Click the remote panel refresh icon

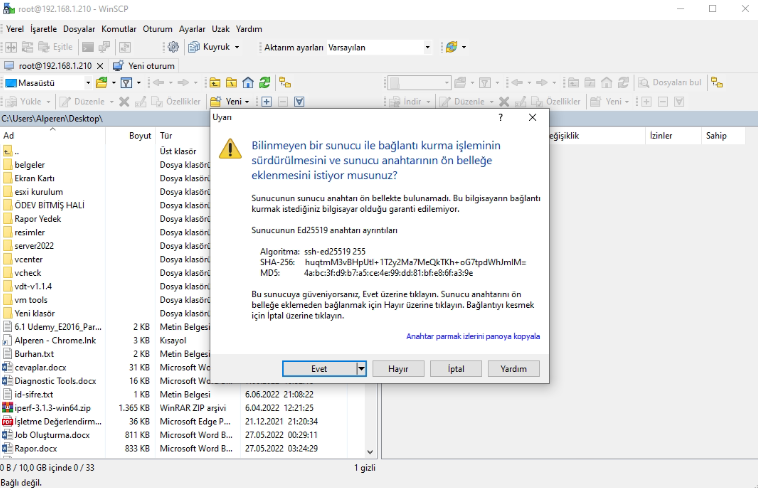[623, 83]
